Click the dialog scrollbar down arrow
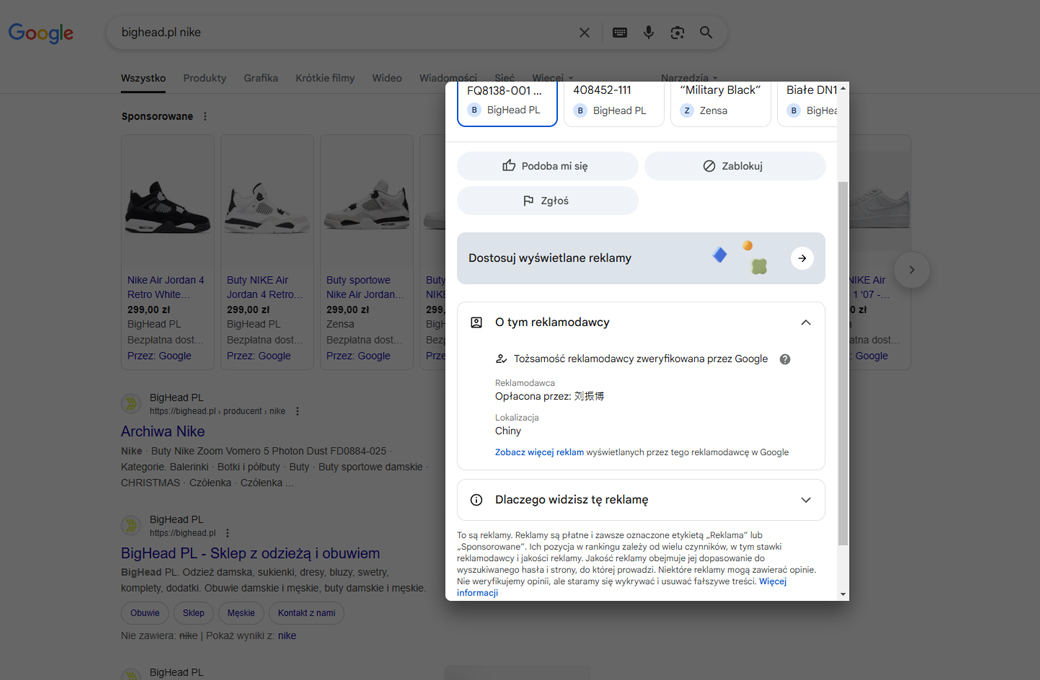This screenshot has width=1040, height=680. pyautogui.click(x=843, y=594)
